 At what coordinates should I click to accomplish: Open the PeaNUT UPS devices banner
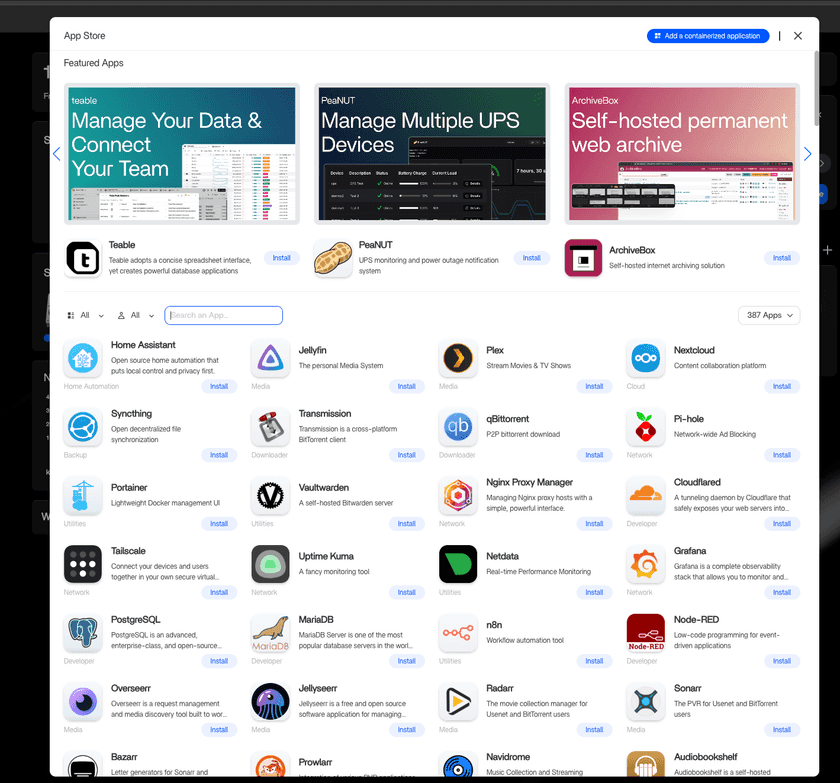click(x=432, y=154)
